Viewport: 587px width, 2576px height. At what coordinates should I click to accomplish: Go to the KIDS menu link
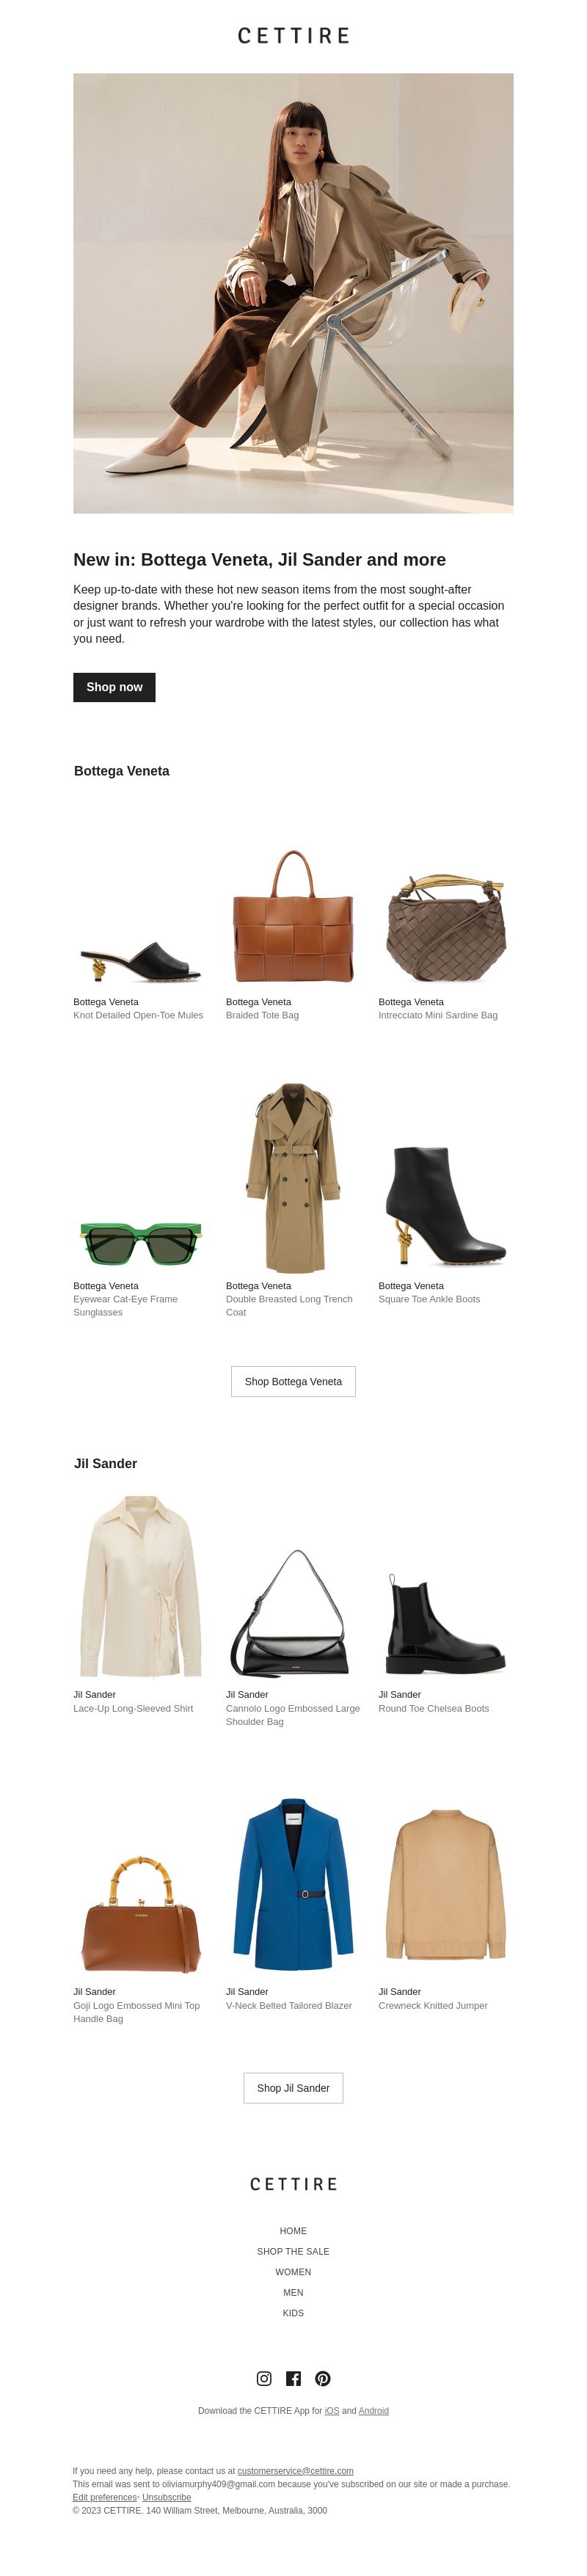coord(293,2313)
